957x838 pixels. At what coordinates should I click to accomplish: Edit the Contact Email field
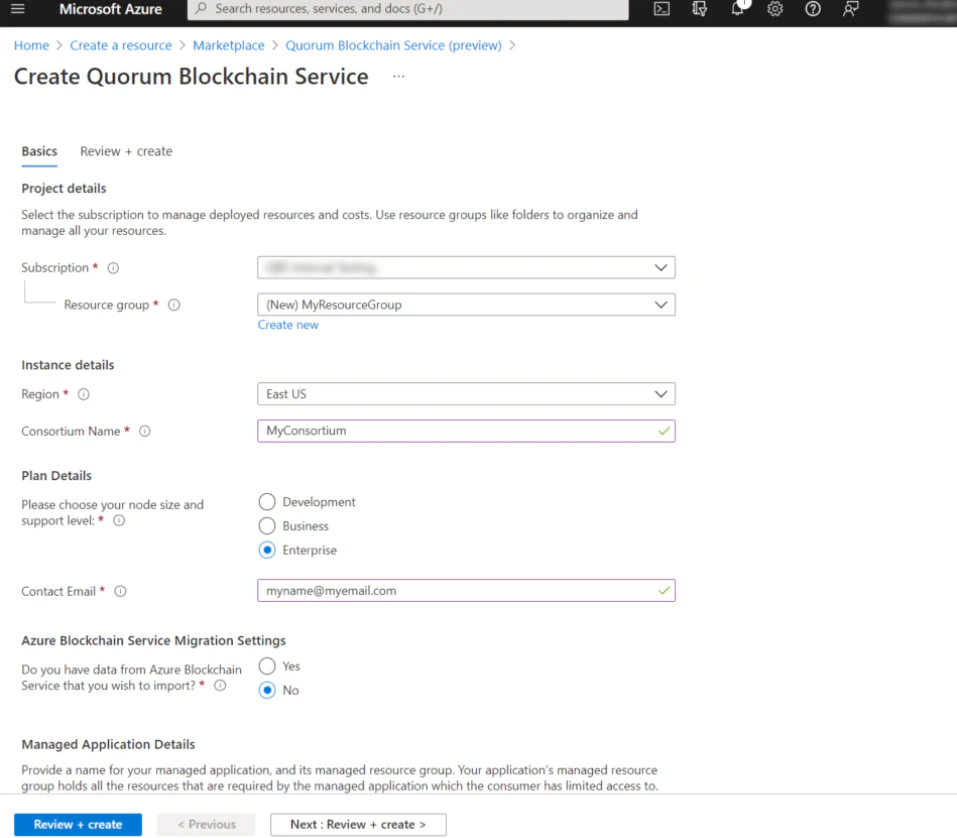point(465,590)
